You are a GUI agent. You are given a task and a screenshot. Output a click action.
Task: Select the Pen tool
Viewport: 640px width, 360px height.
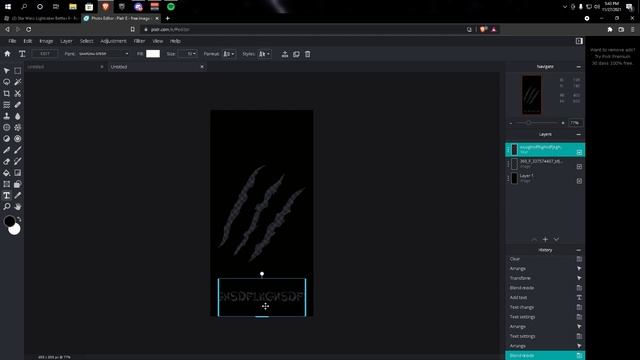(7, 150)
